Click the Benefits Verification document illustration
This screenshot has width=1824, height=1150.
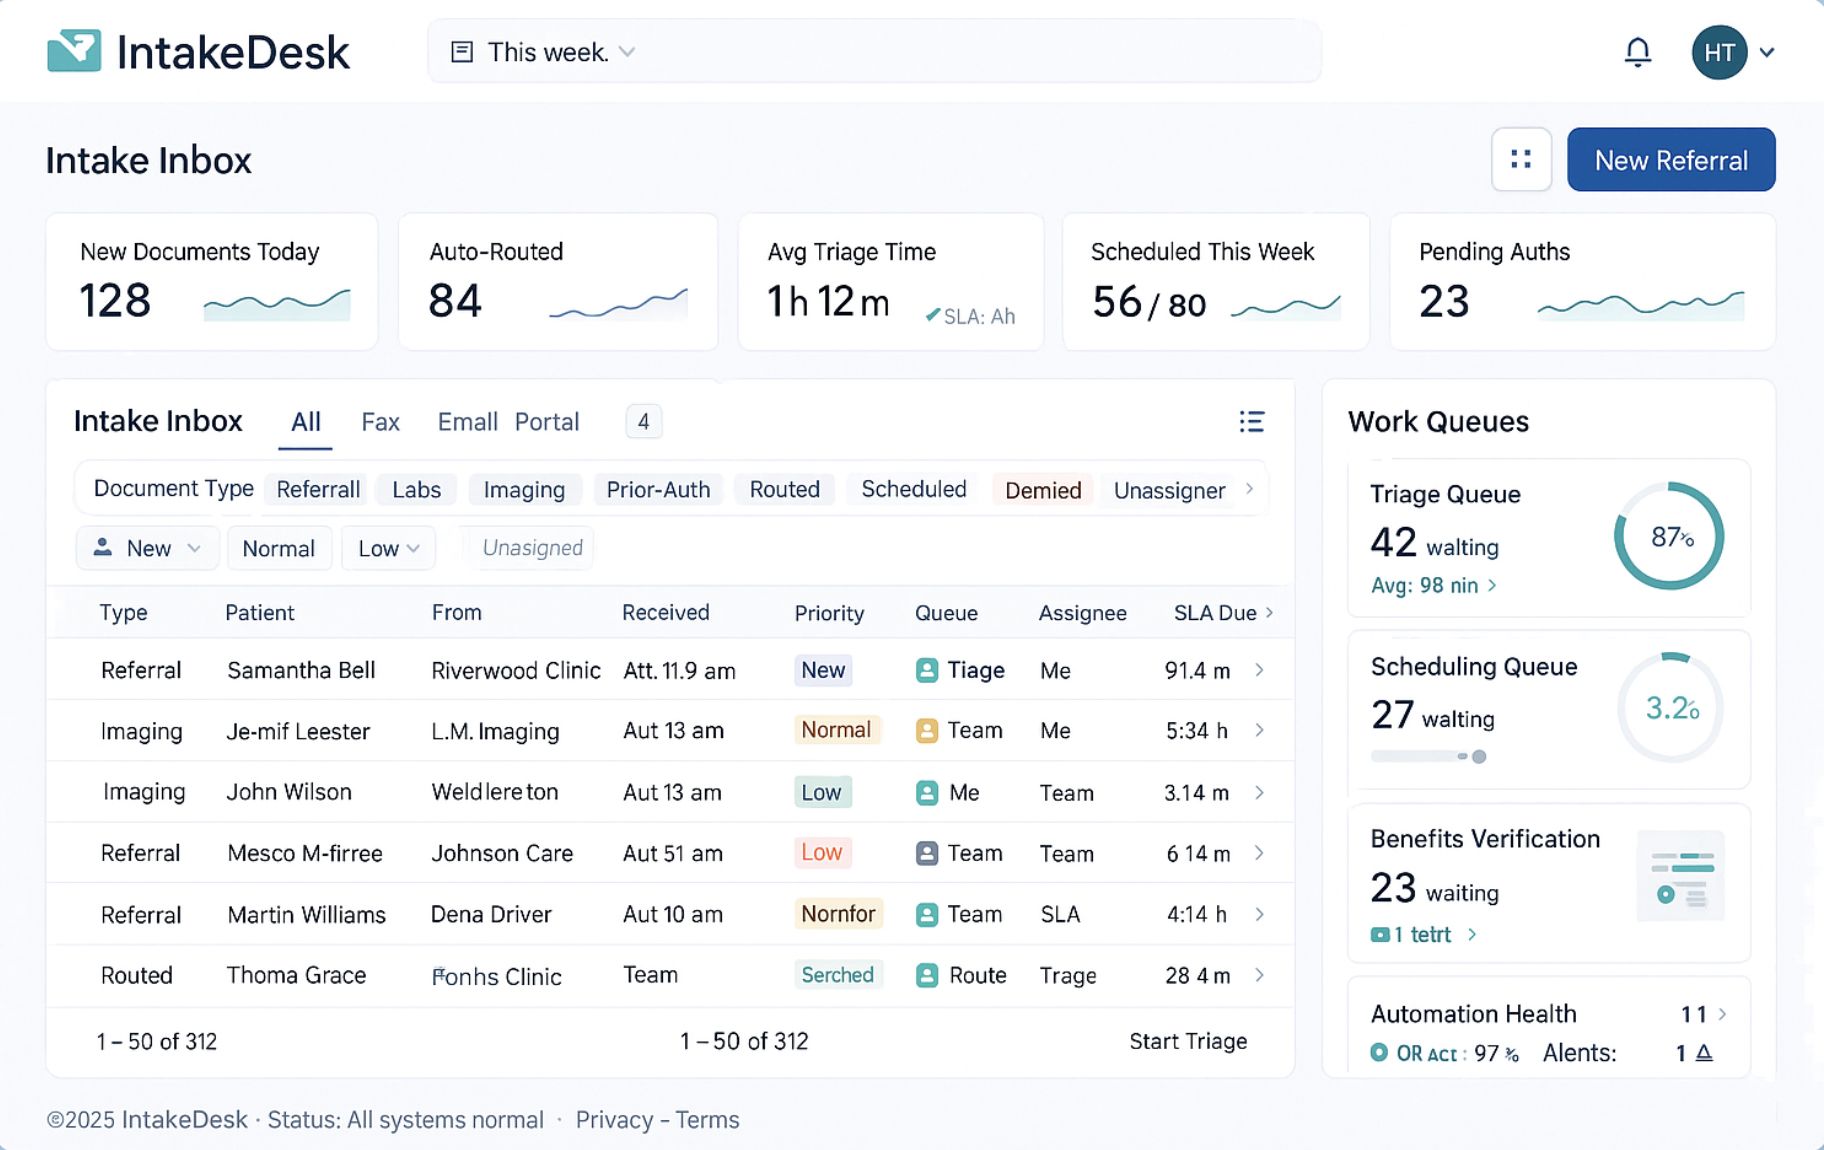point(1680,876)
